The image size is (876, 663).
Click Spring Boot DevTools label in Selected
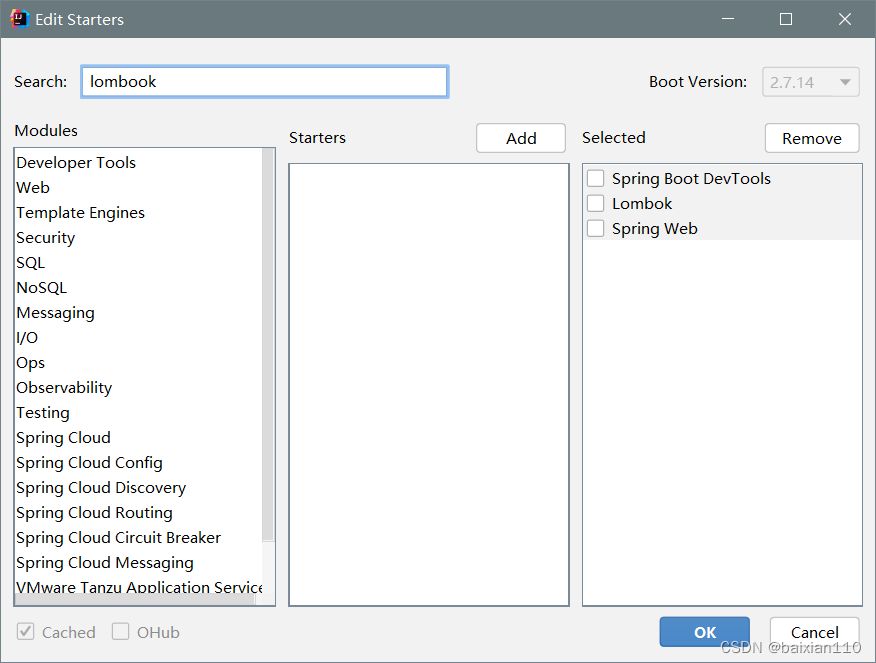point(691,179)
